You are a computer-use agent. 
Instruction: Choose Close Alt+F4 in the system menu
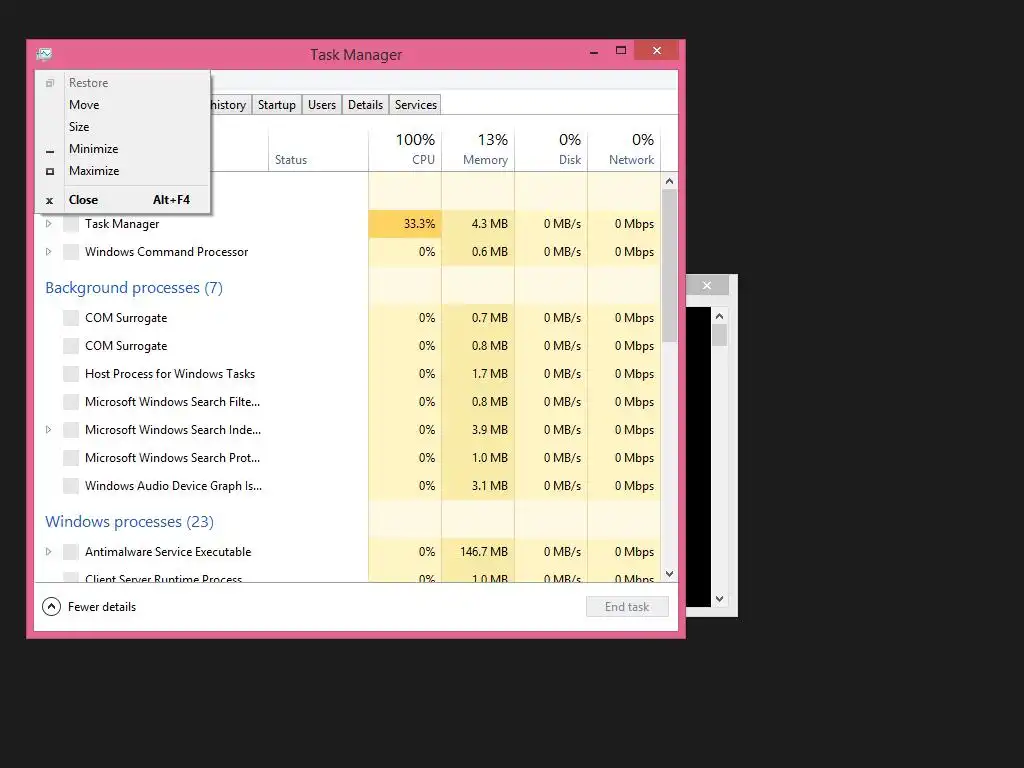(x=123, y=200)
